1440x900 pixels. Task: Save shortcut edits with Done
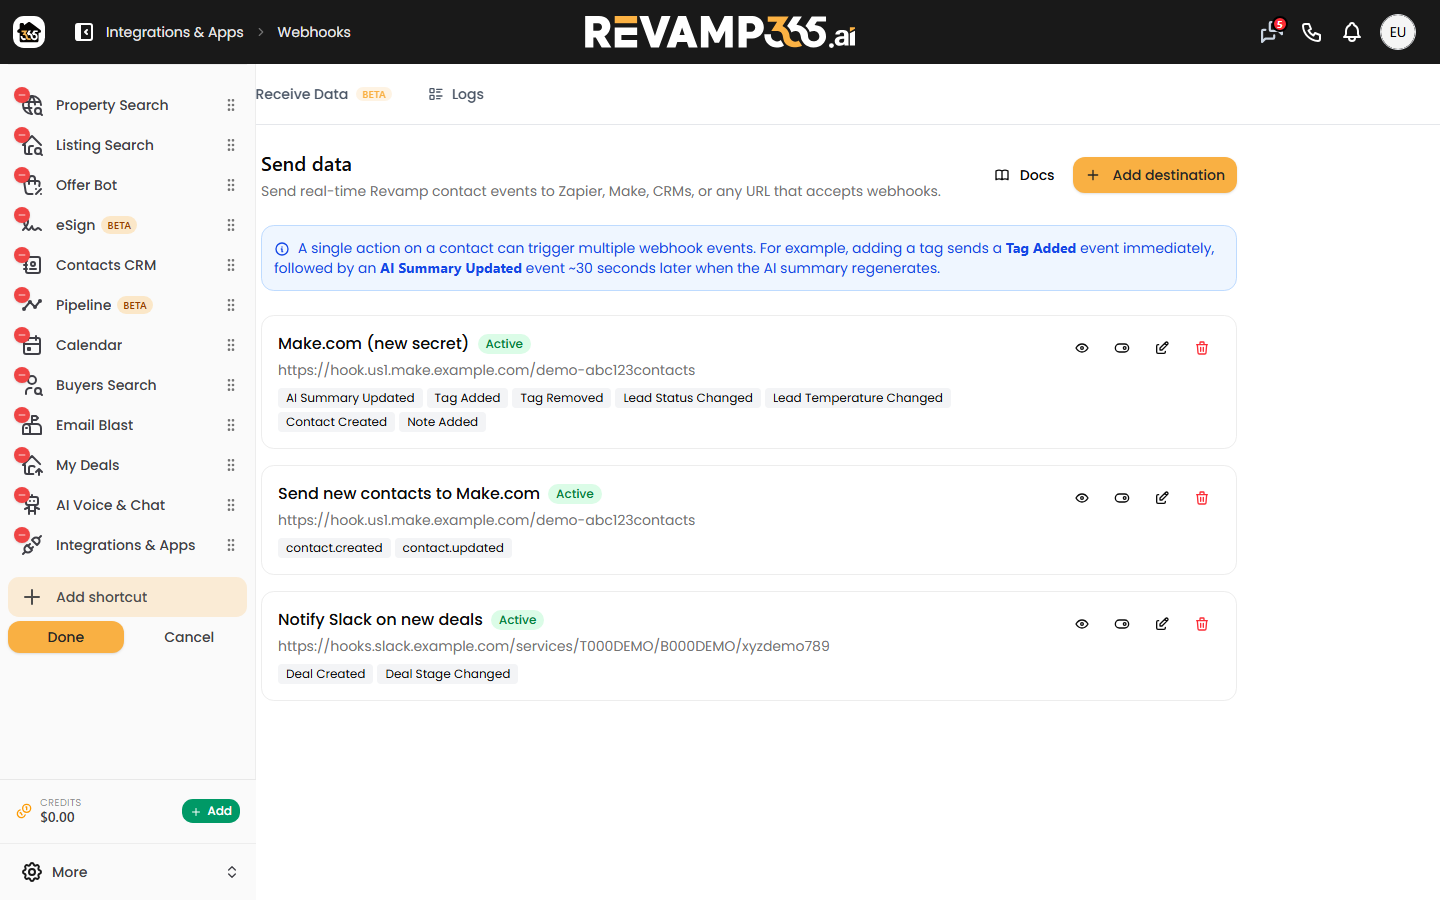66,637
